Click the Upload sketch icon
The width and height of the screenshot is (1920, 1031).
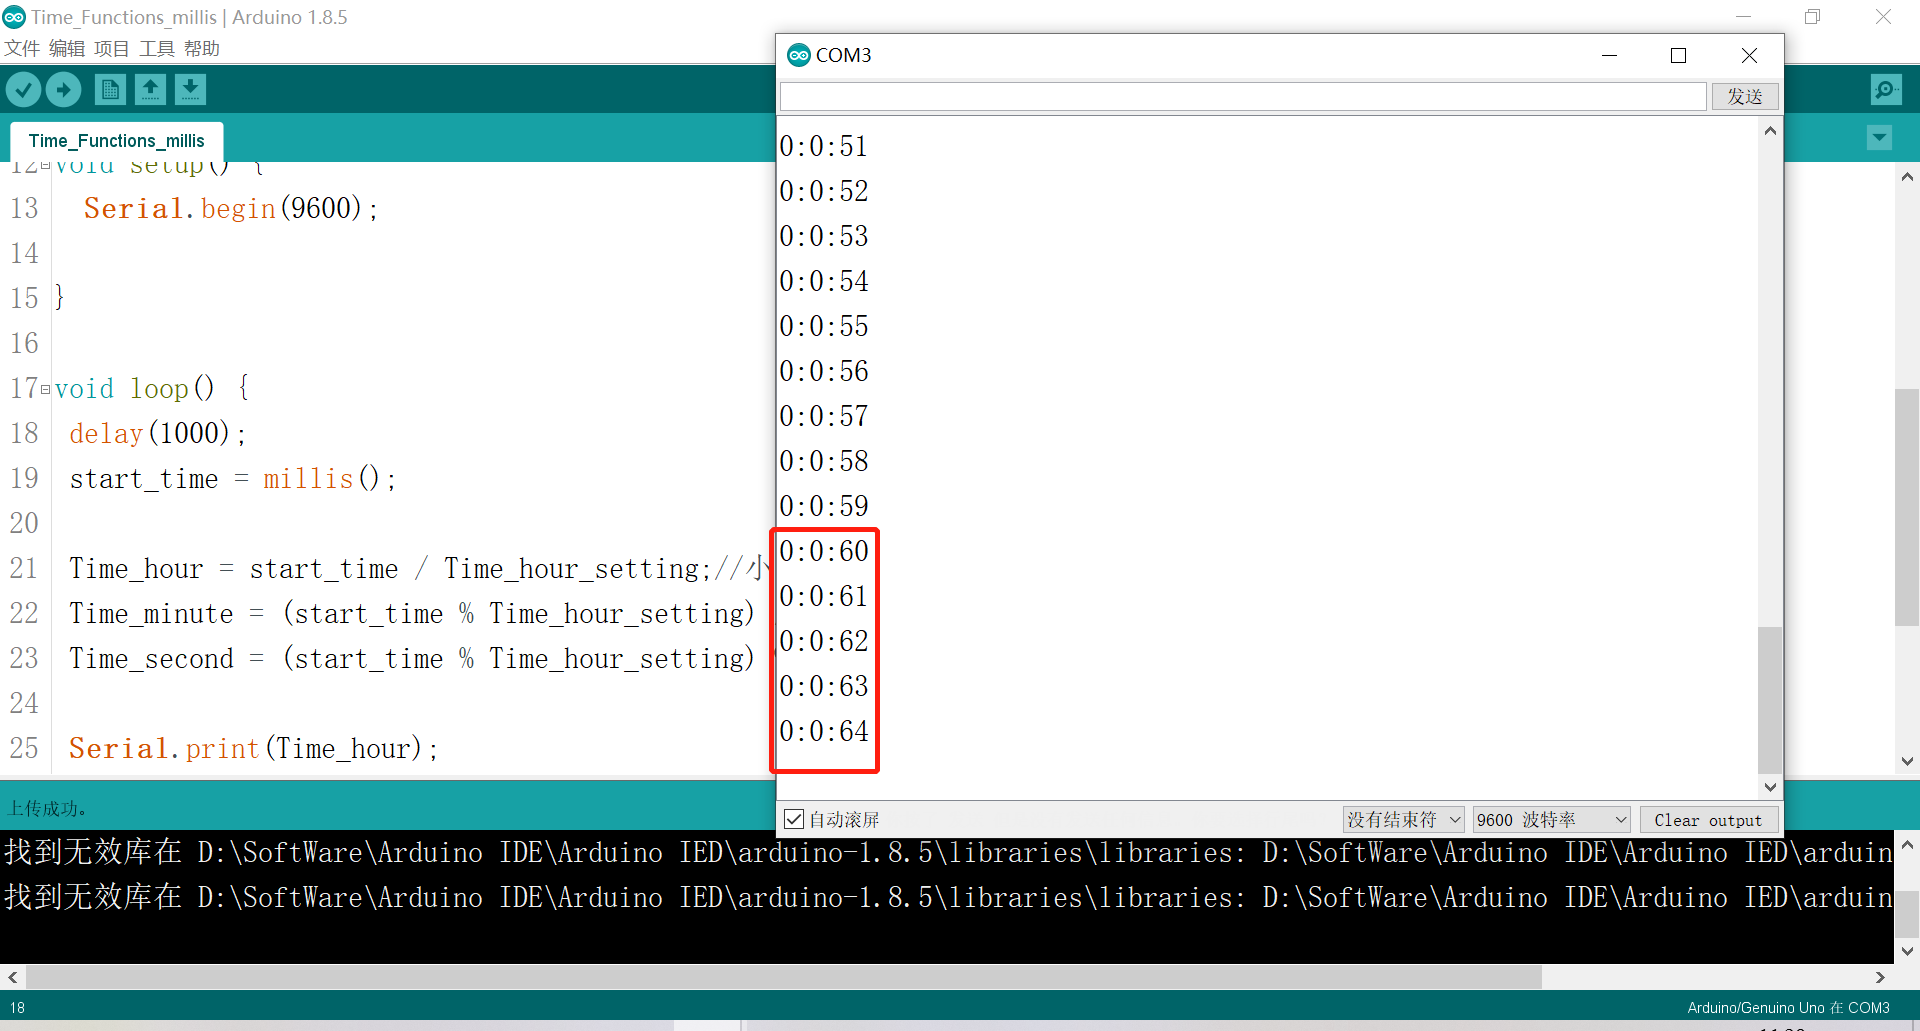click(63, 89)
